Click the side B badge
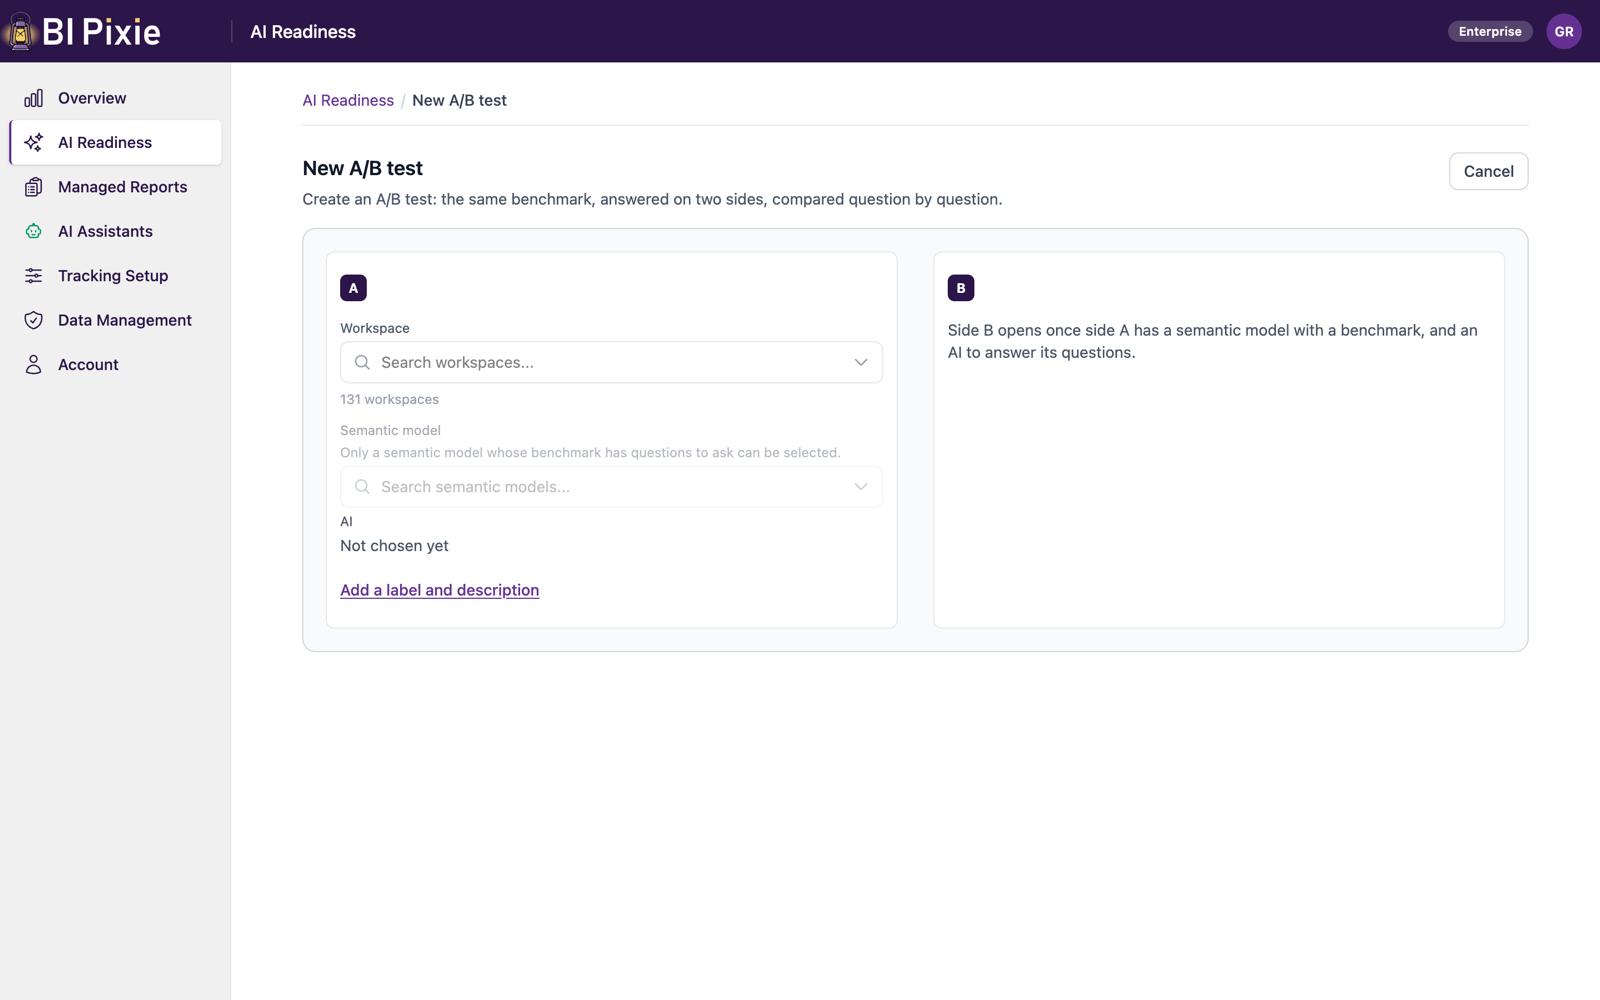The width and height of the screenshot is (1600, 1000). [x=961, y=288]
